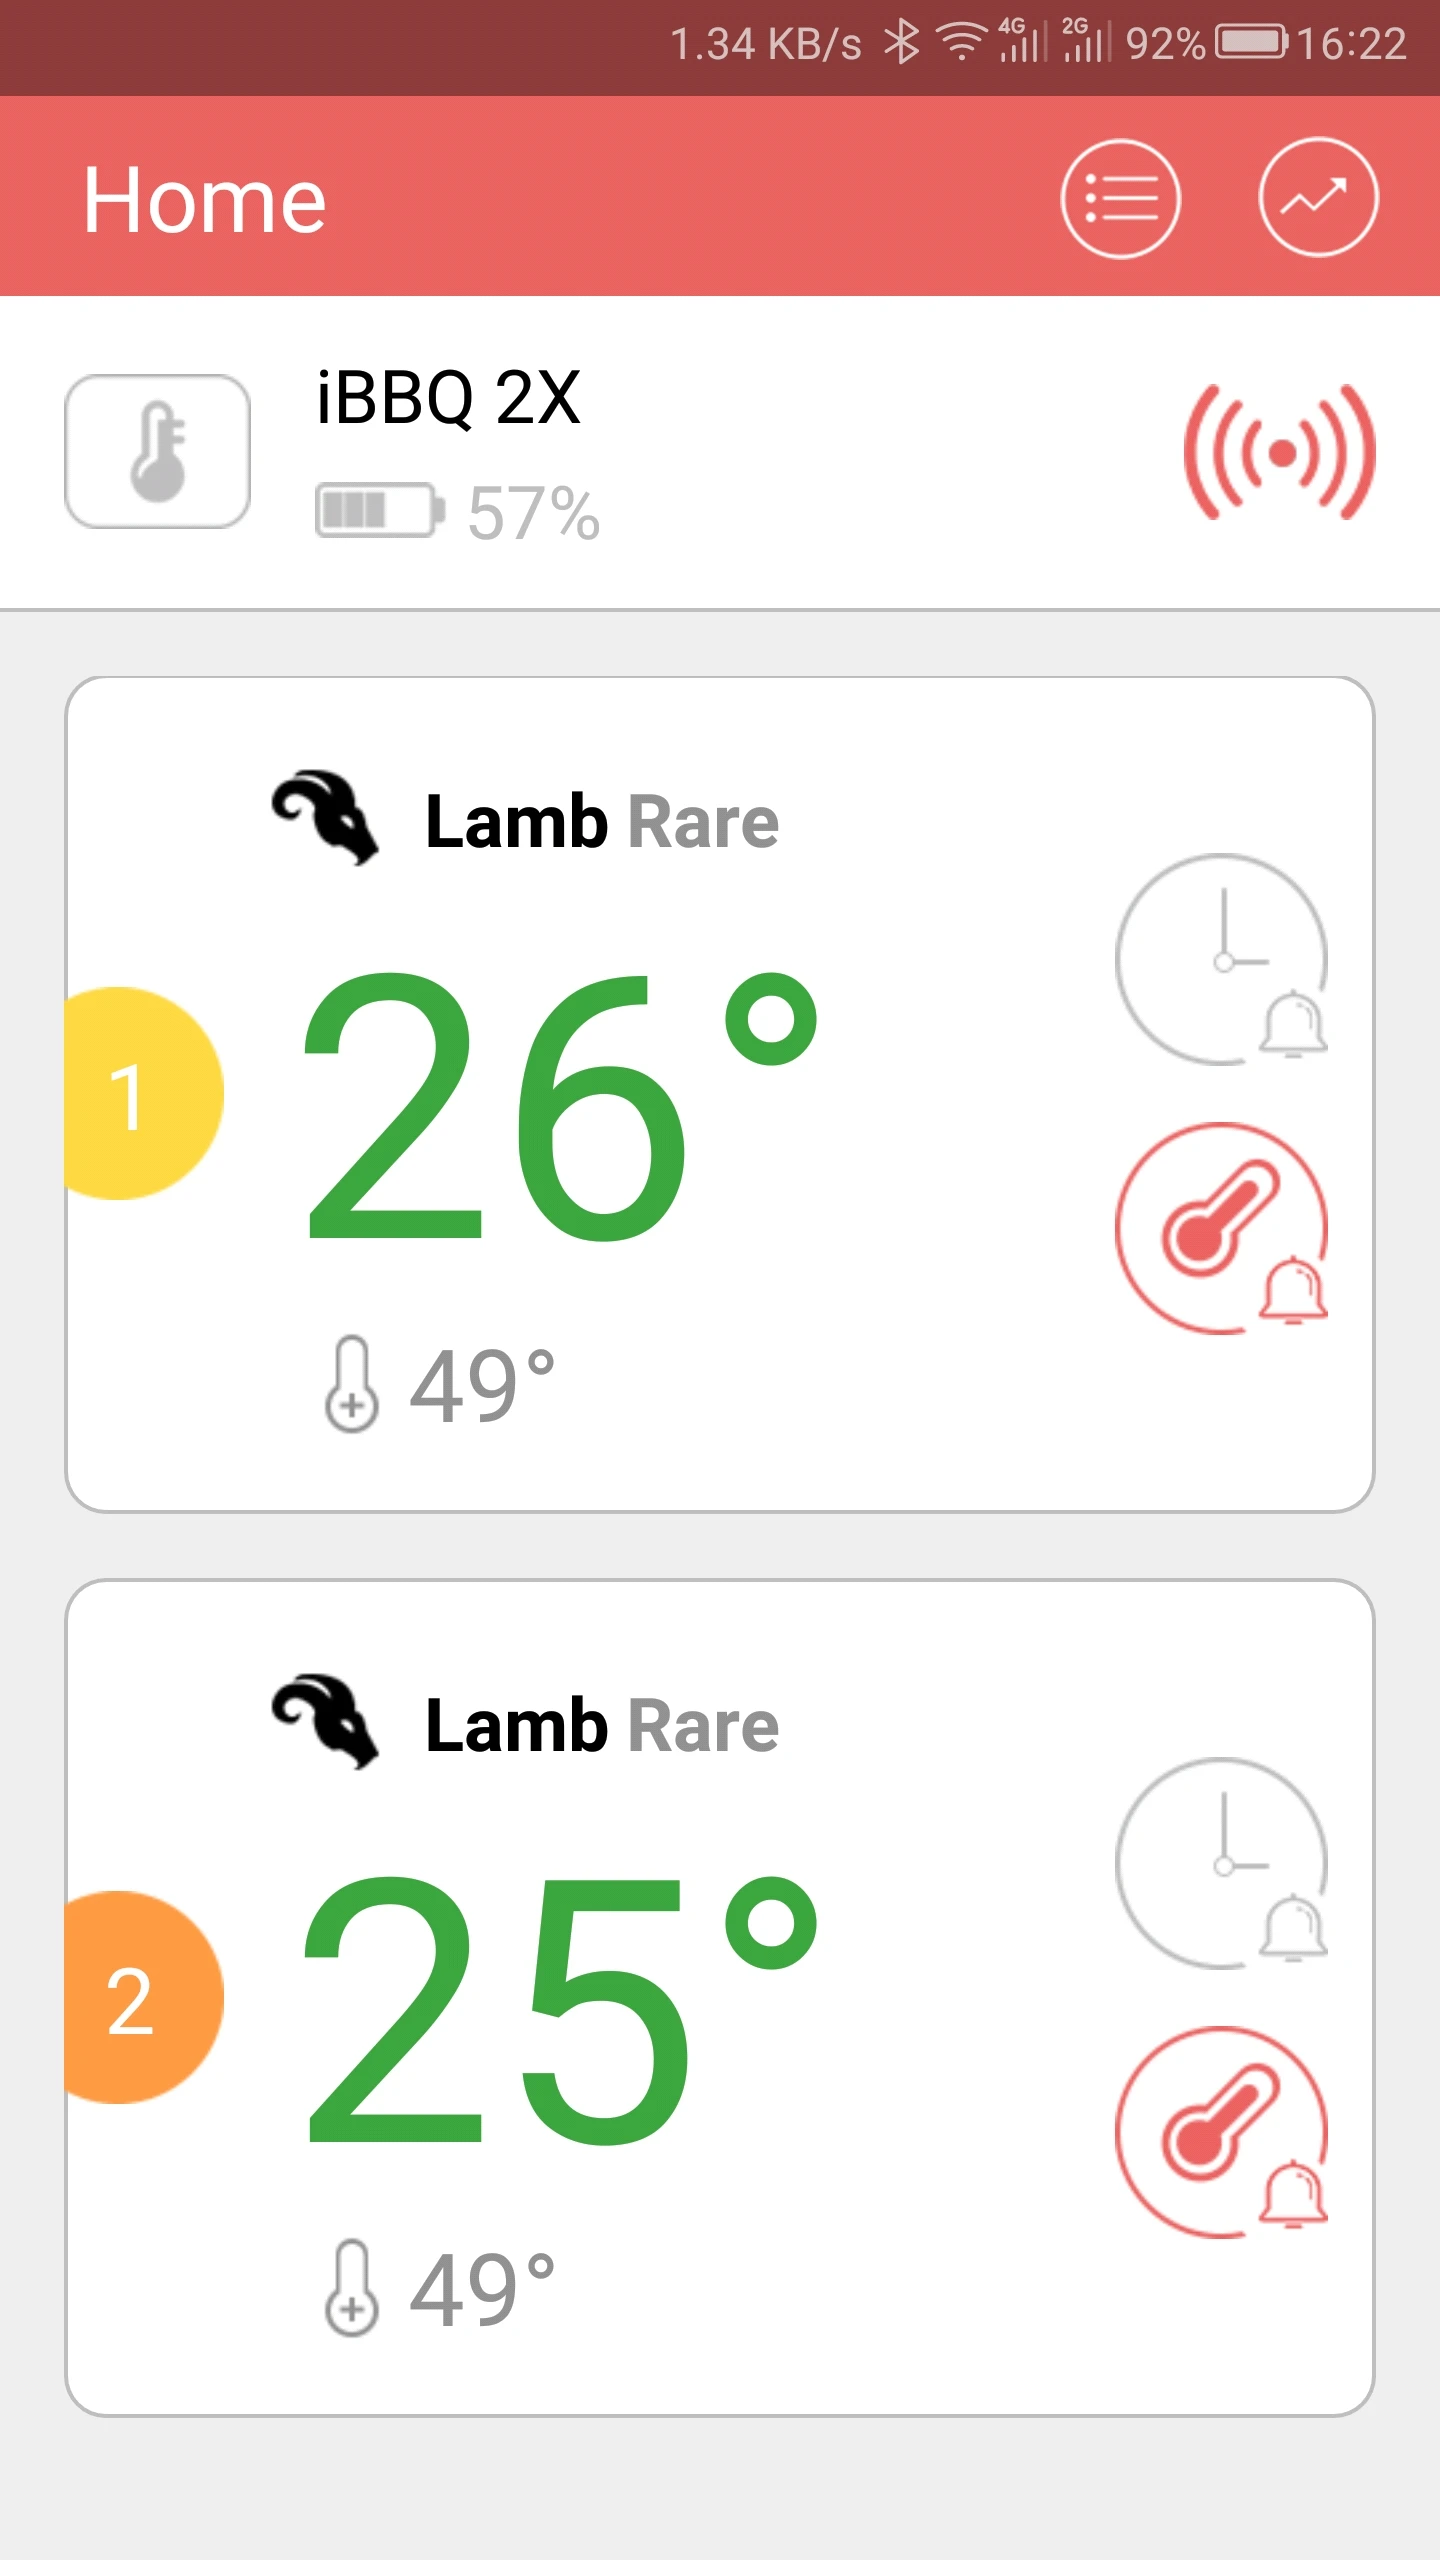Select Lamb Rare preset label on probe 2

601,1726
